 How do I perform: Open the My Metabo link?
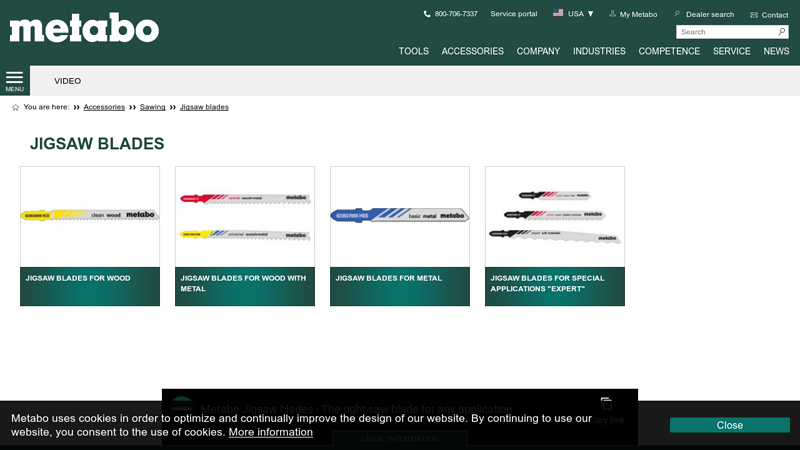click(638, 14)
